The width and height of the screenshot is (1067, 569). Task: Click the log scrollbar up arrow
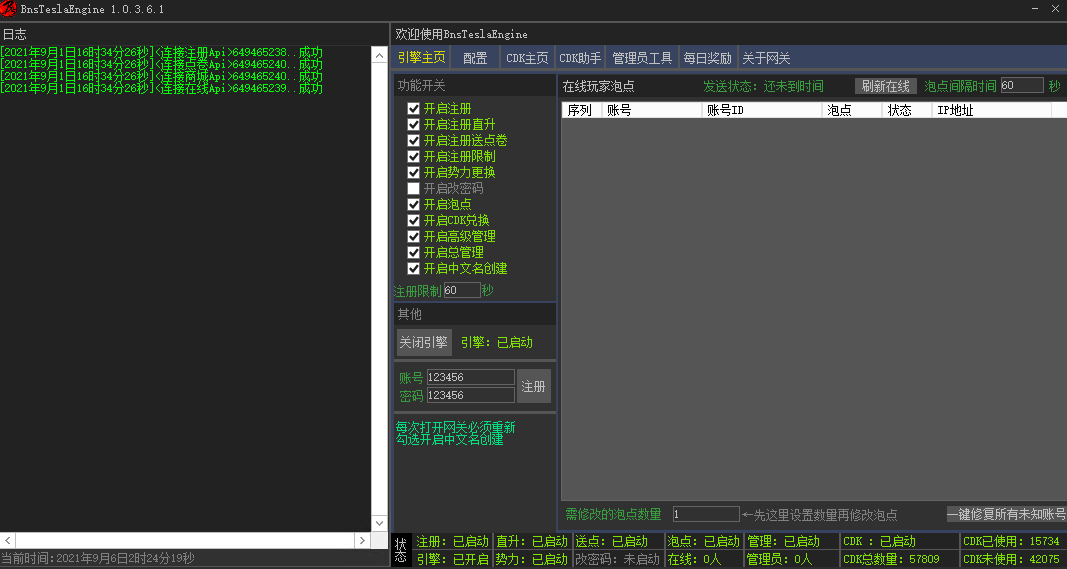pos(379,56)
